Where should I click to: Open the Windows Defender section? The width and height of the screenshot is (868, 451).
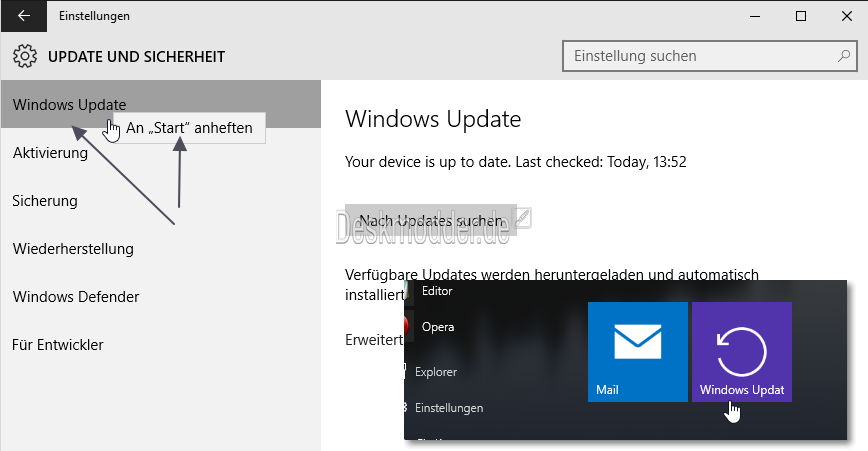76,297
